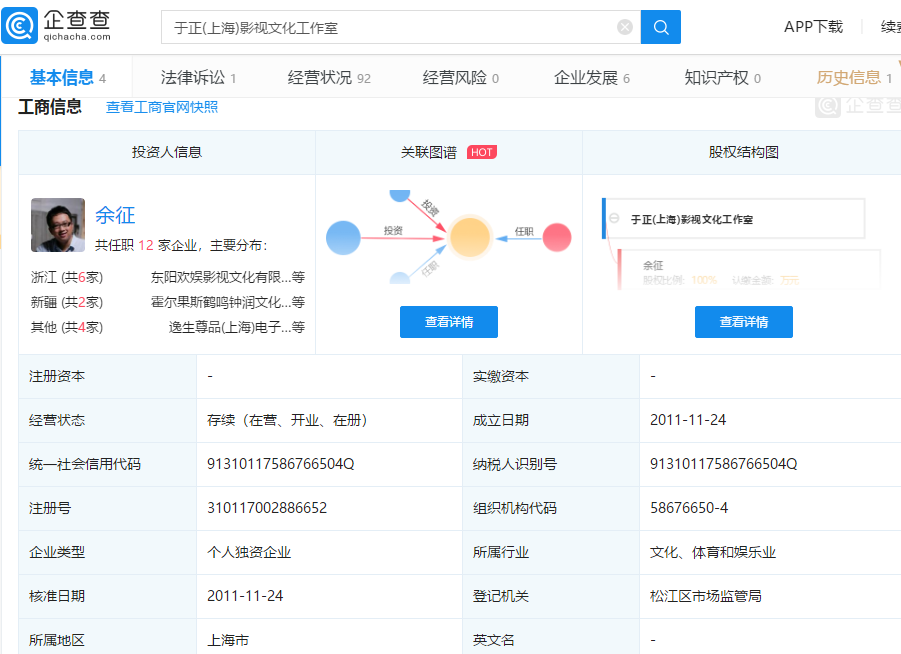The height and width of the screenshot is (654, 901).
Task: Collapse the 于正(上海)影视文化工作室 equity node
Action: pyautogui.click(x=614, y=218)
